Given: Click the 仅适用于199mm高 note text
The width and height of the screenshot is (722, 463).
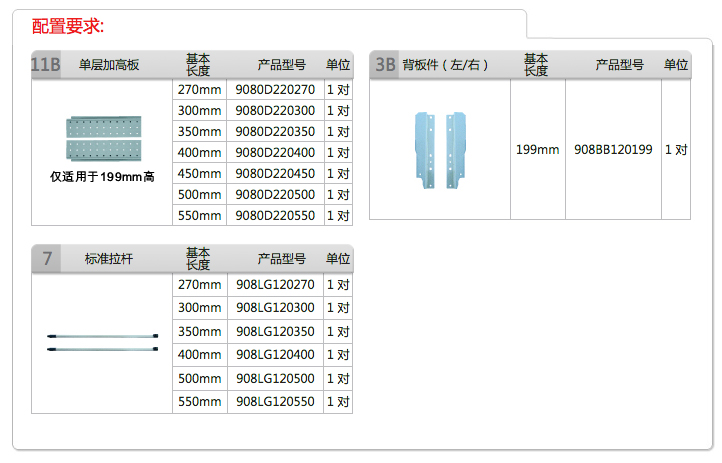Looking at the screenshot, I should pyautogui.click(x=102, y=177).
